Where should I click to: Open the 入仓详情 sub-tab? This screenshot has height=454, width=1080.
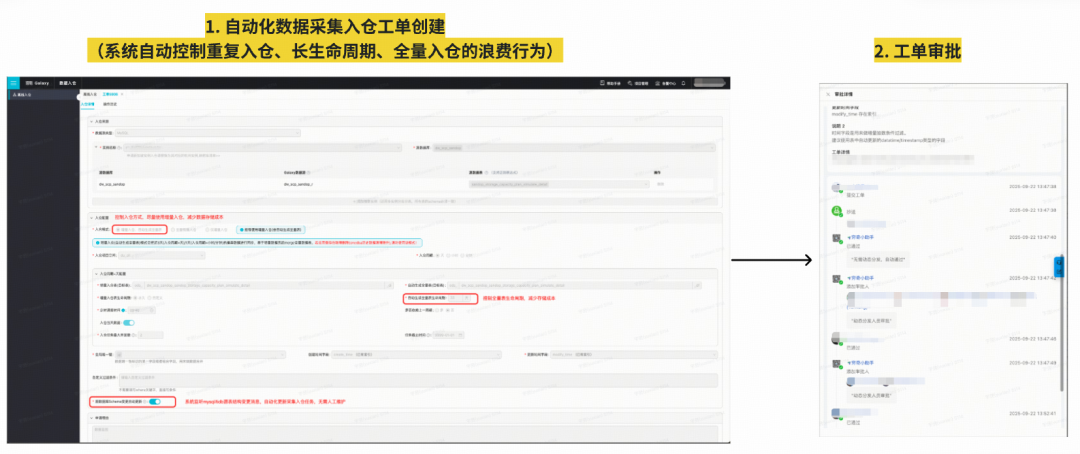pos(87,104)
